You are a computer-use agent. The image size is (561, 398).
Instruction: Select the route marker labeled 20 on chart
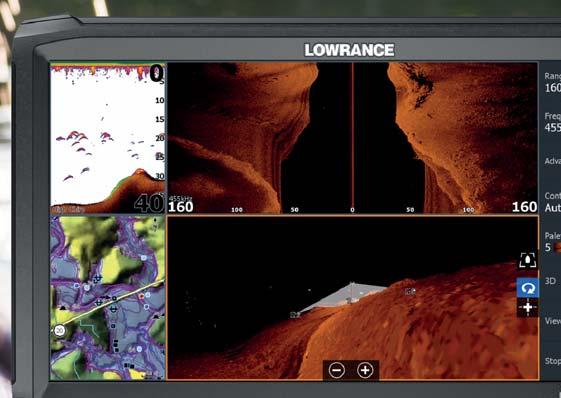pos(59,330)
